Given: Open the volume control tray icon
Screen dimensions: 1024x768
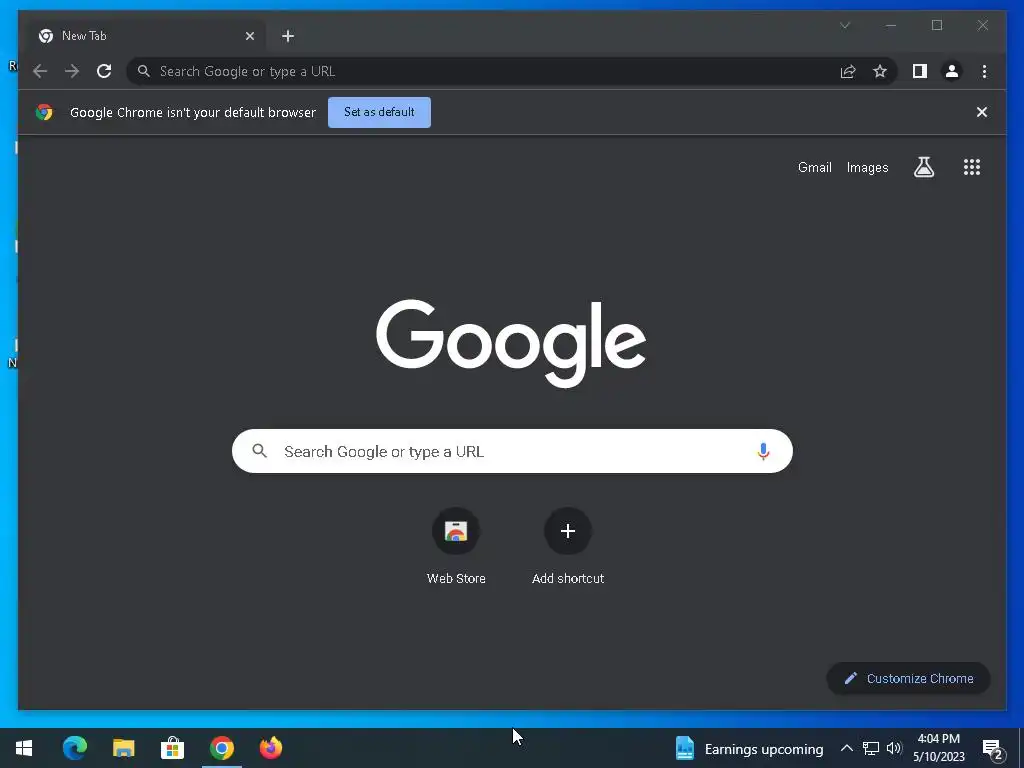Looking at the screenshot, I should [x=893, y=748].
